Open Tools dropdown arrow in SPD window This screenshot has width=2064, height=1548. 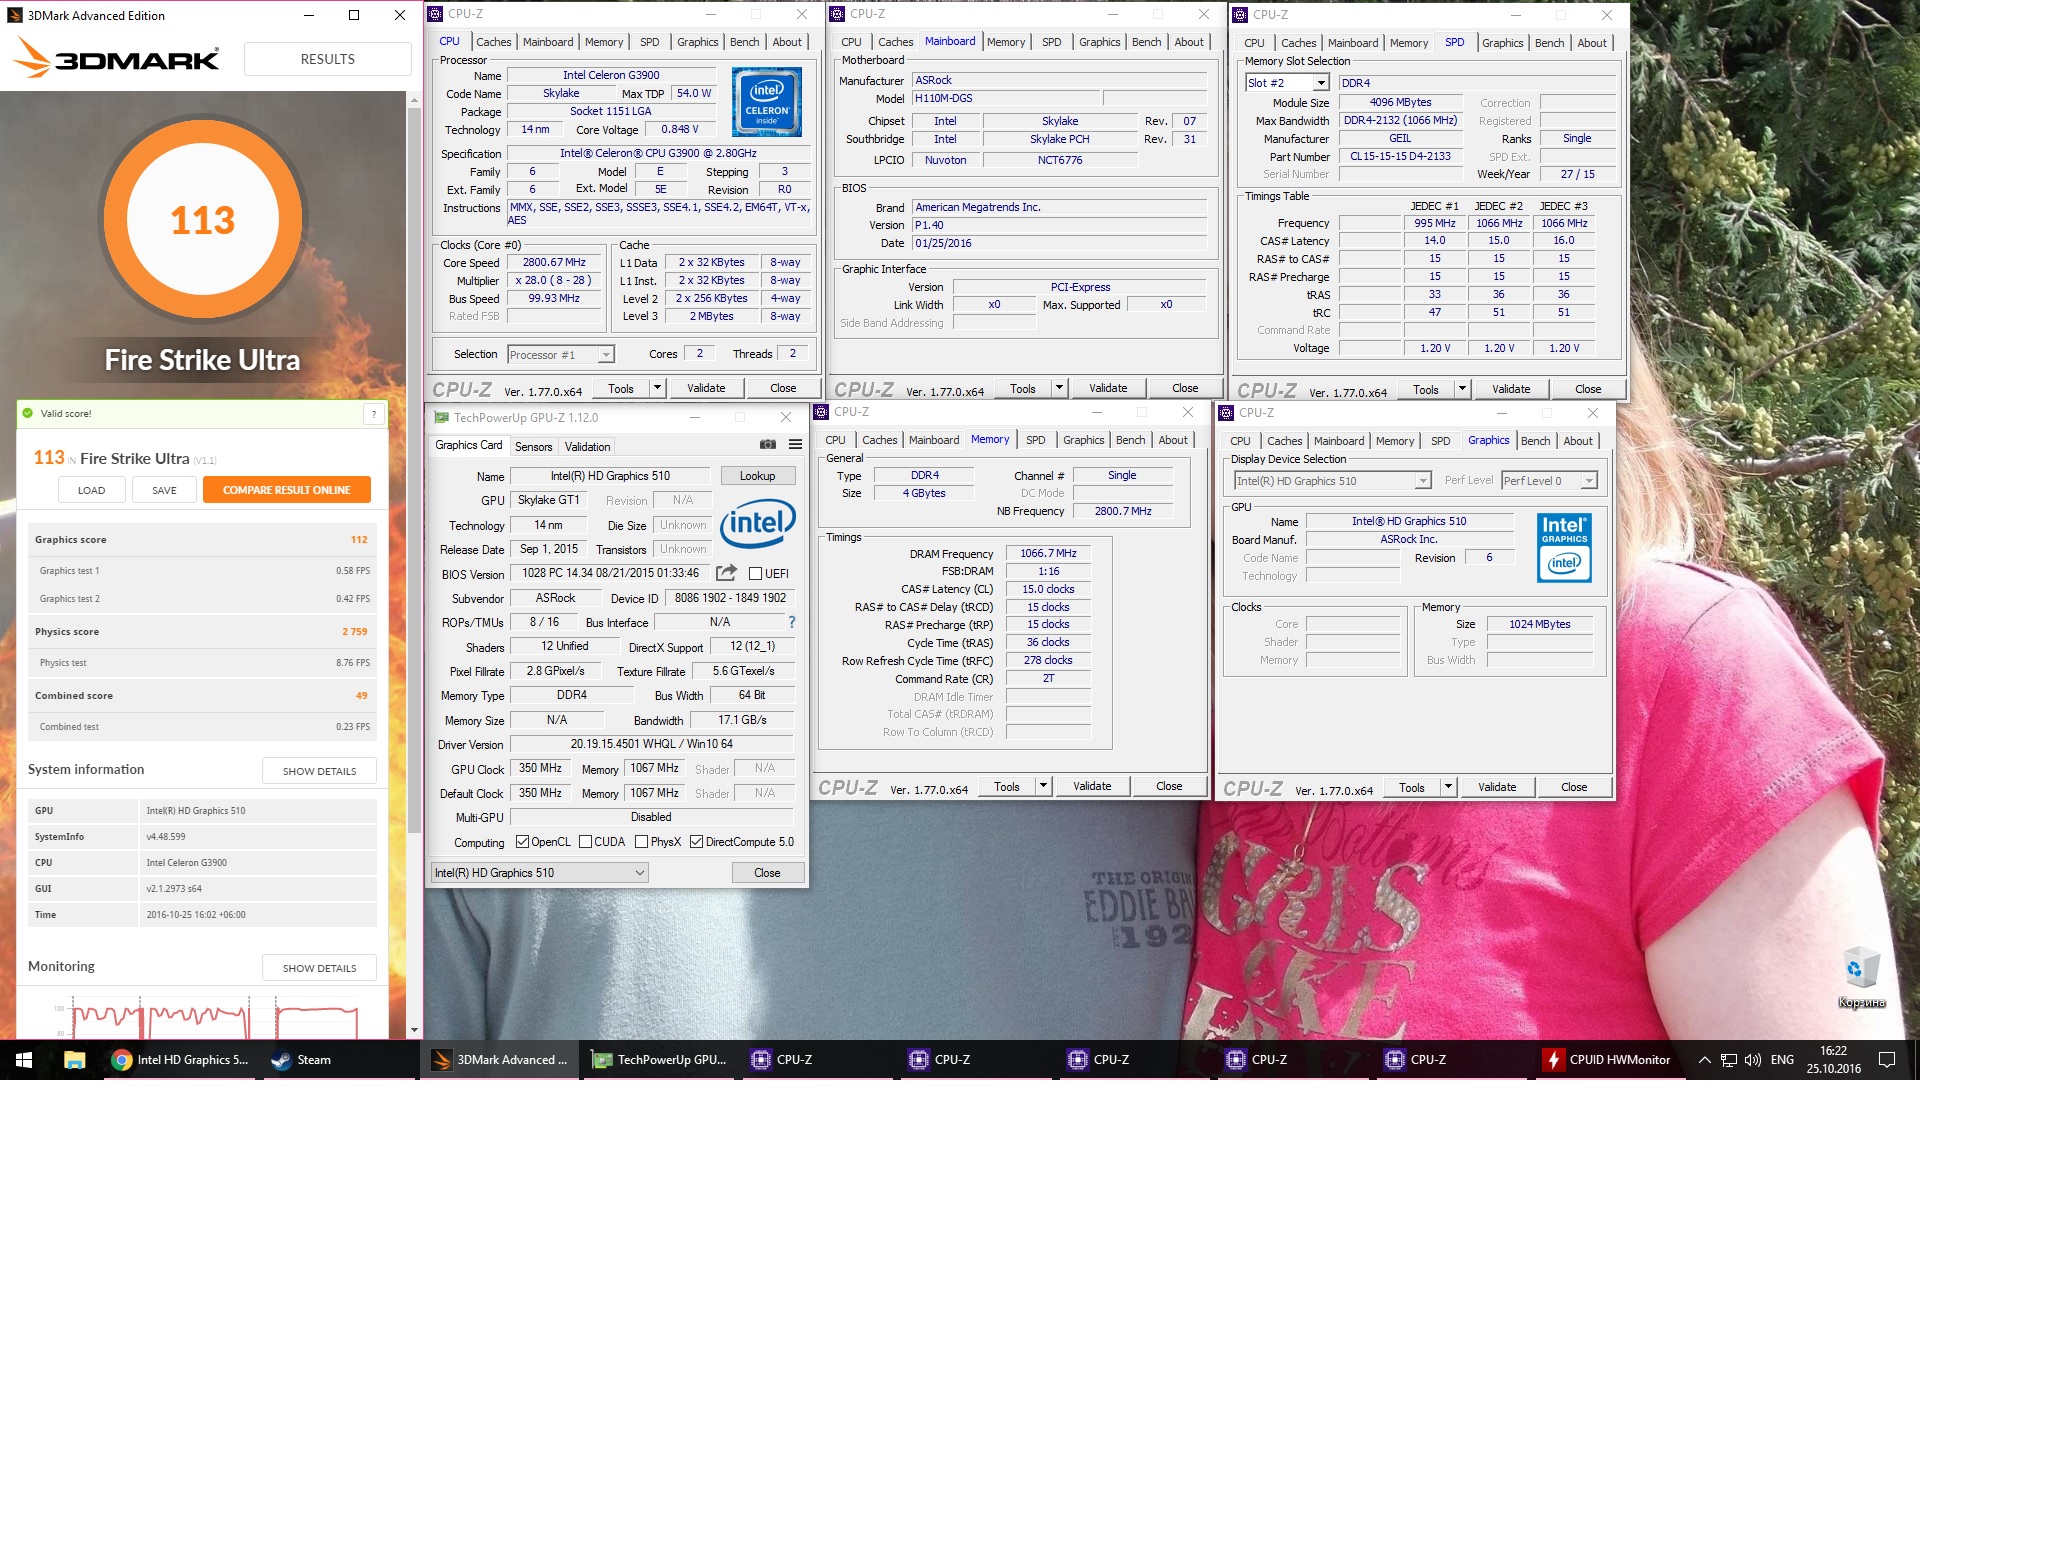[x=1462, y=389]
